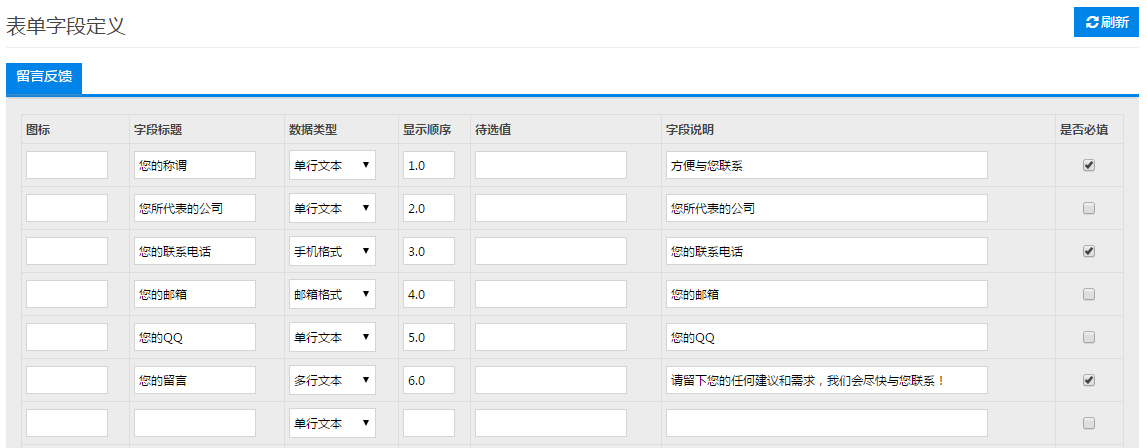
Task: Click icon field in 您的称谓 row
Action: click(67, 165)
